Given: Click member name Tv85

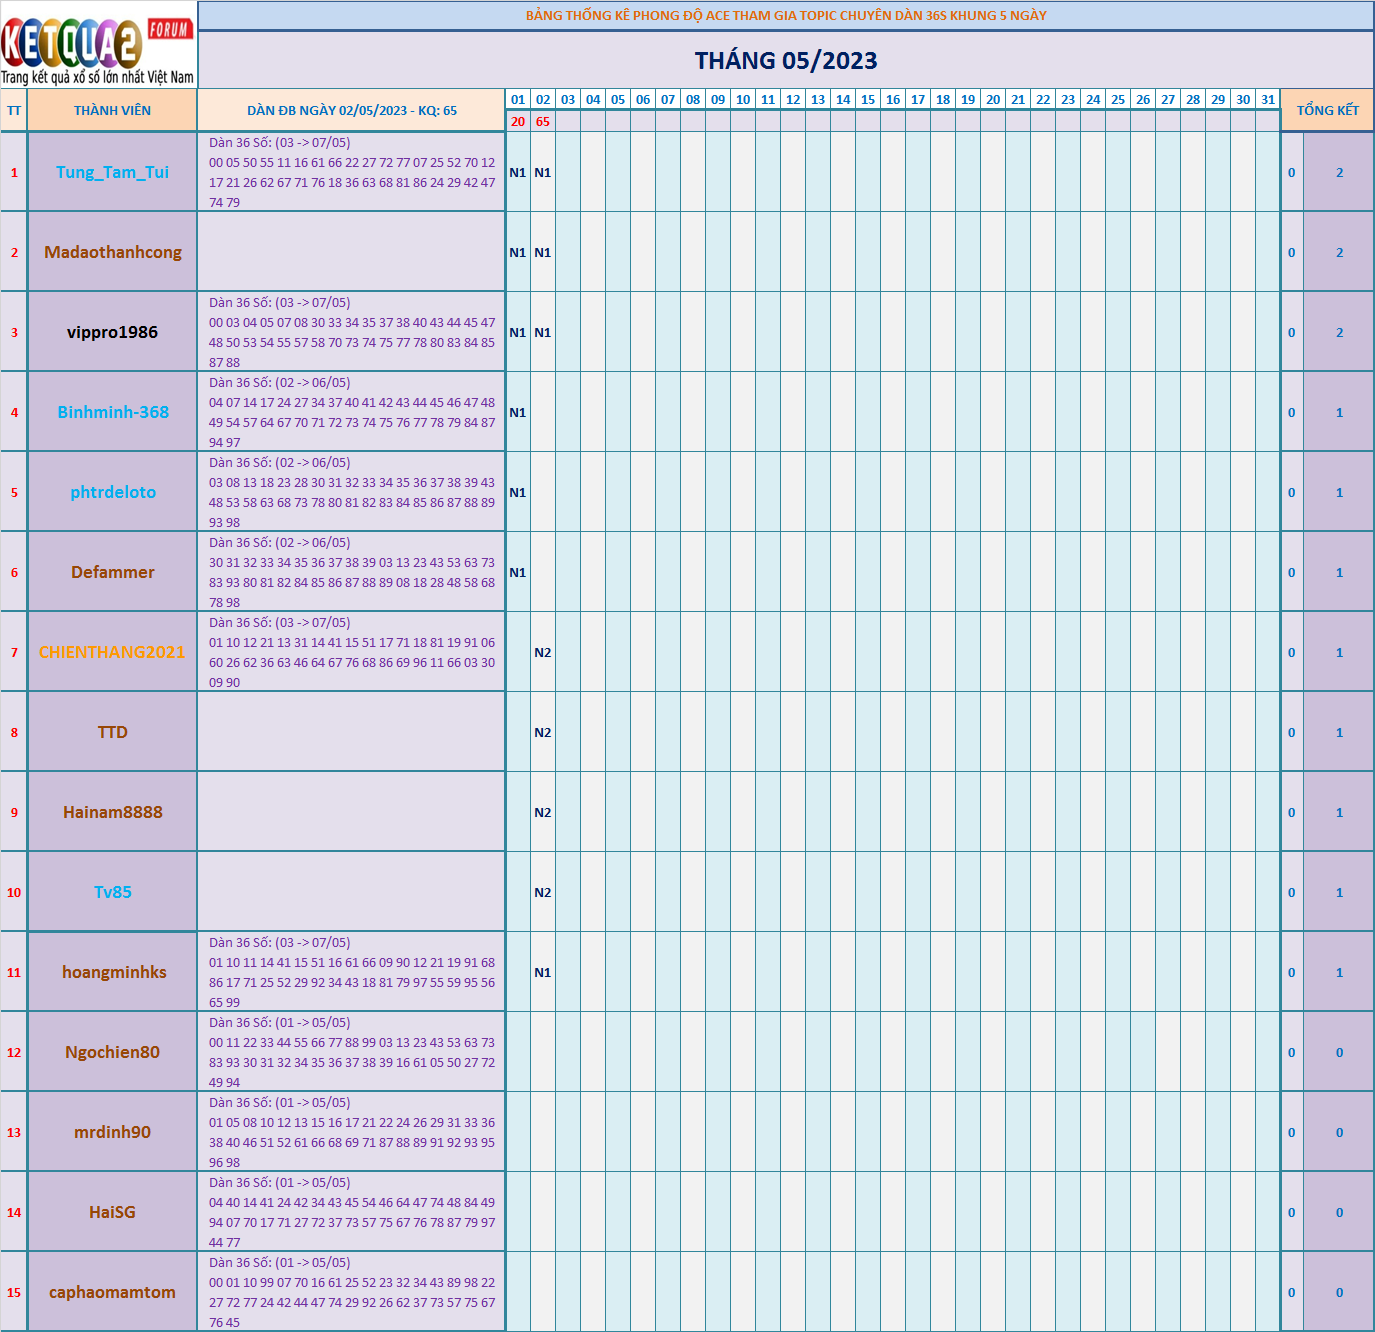Looking at the screenshot, I should 113,892.
